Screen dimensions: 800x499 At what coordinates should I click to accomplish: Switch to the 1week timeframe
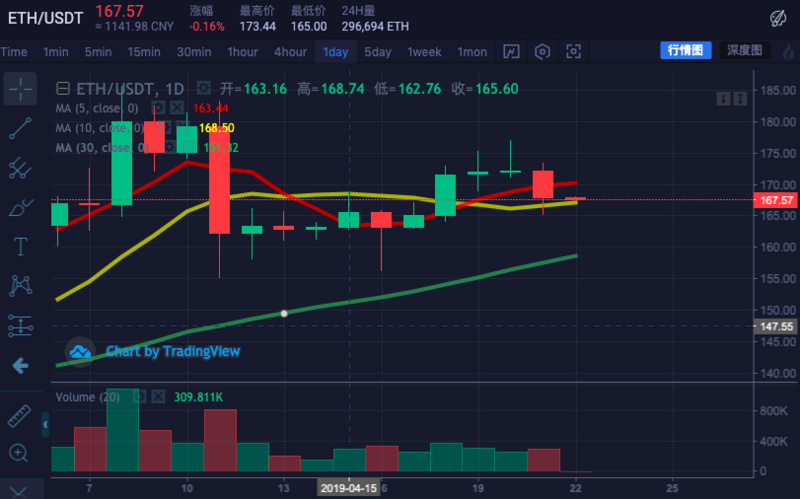click(424, 51)
